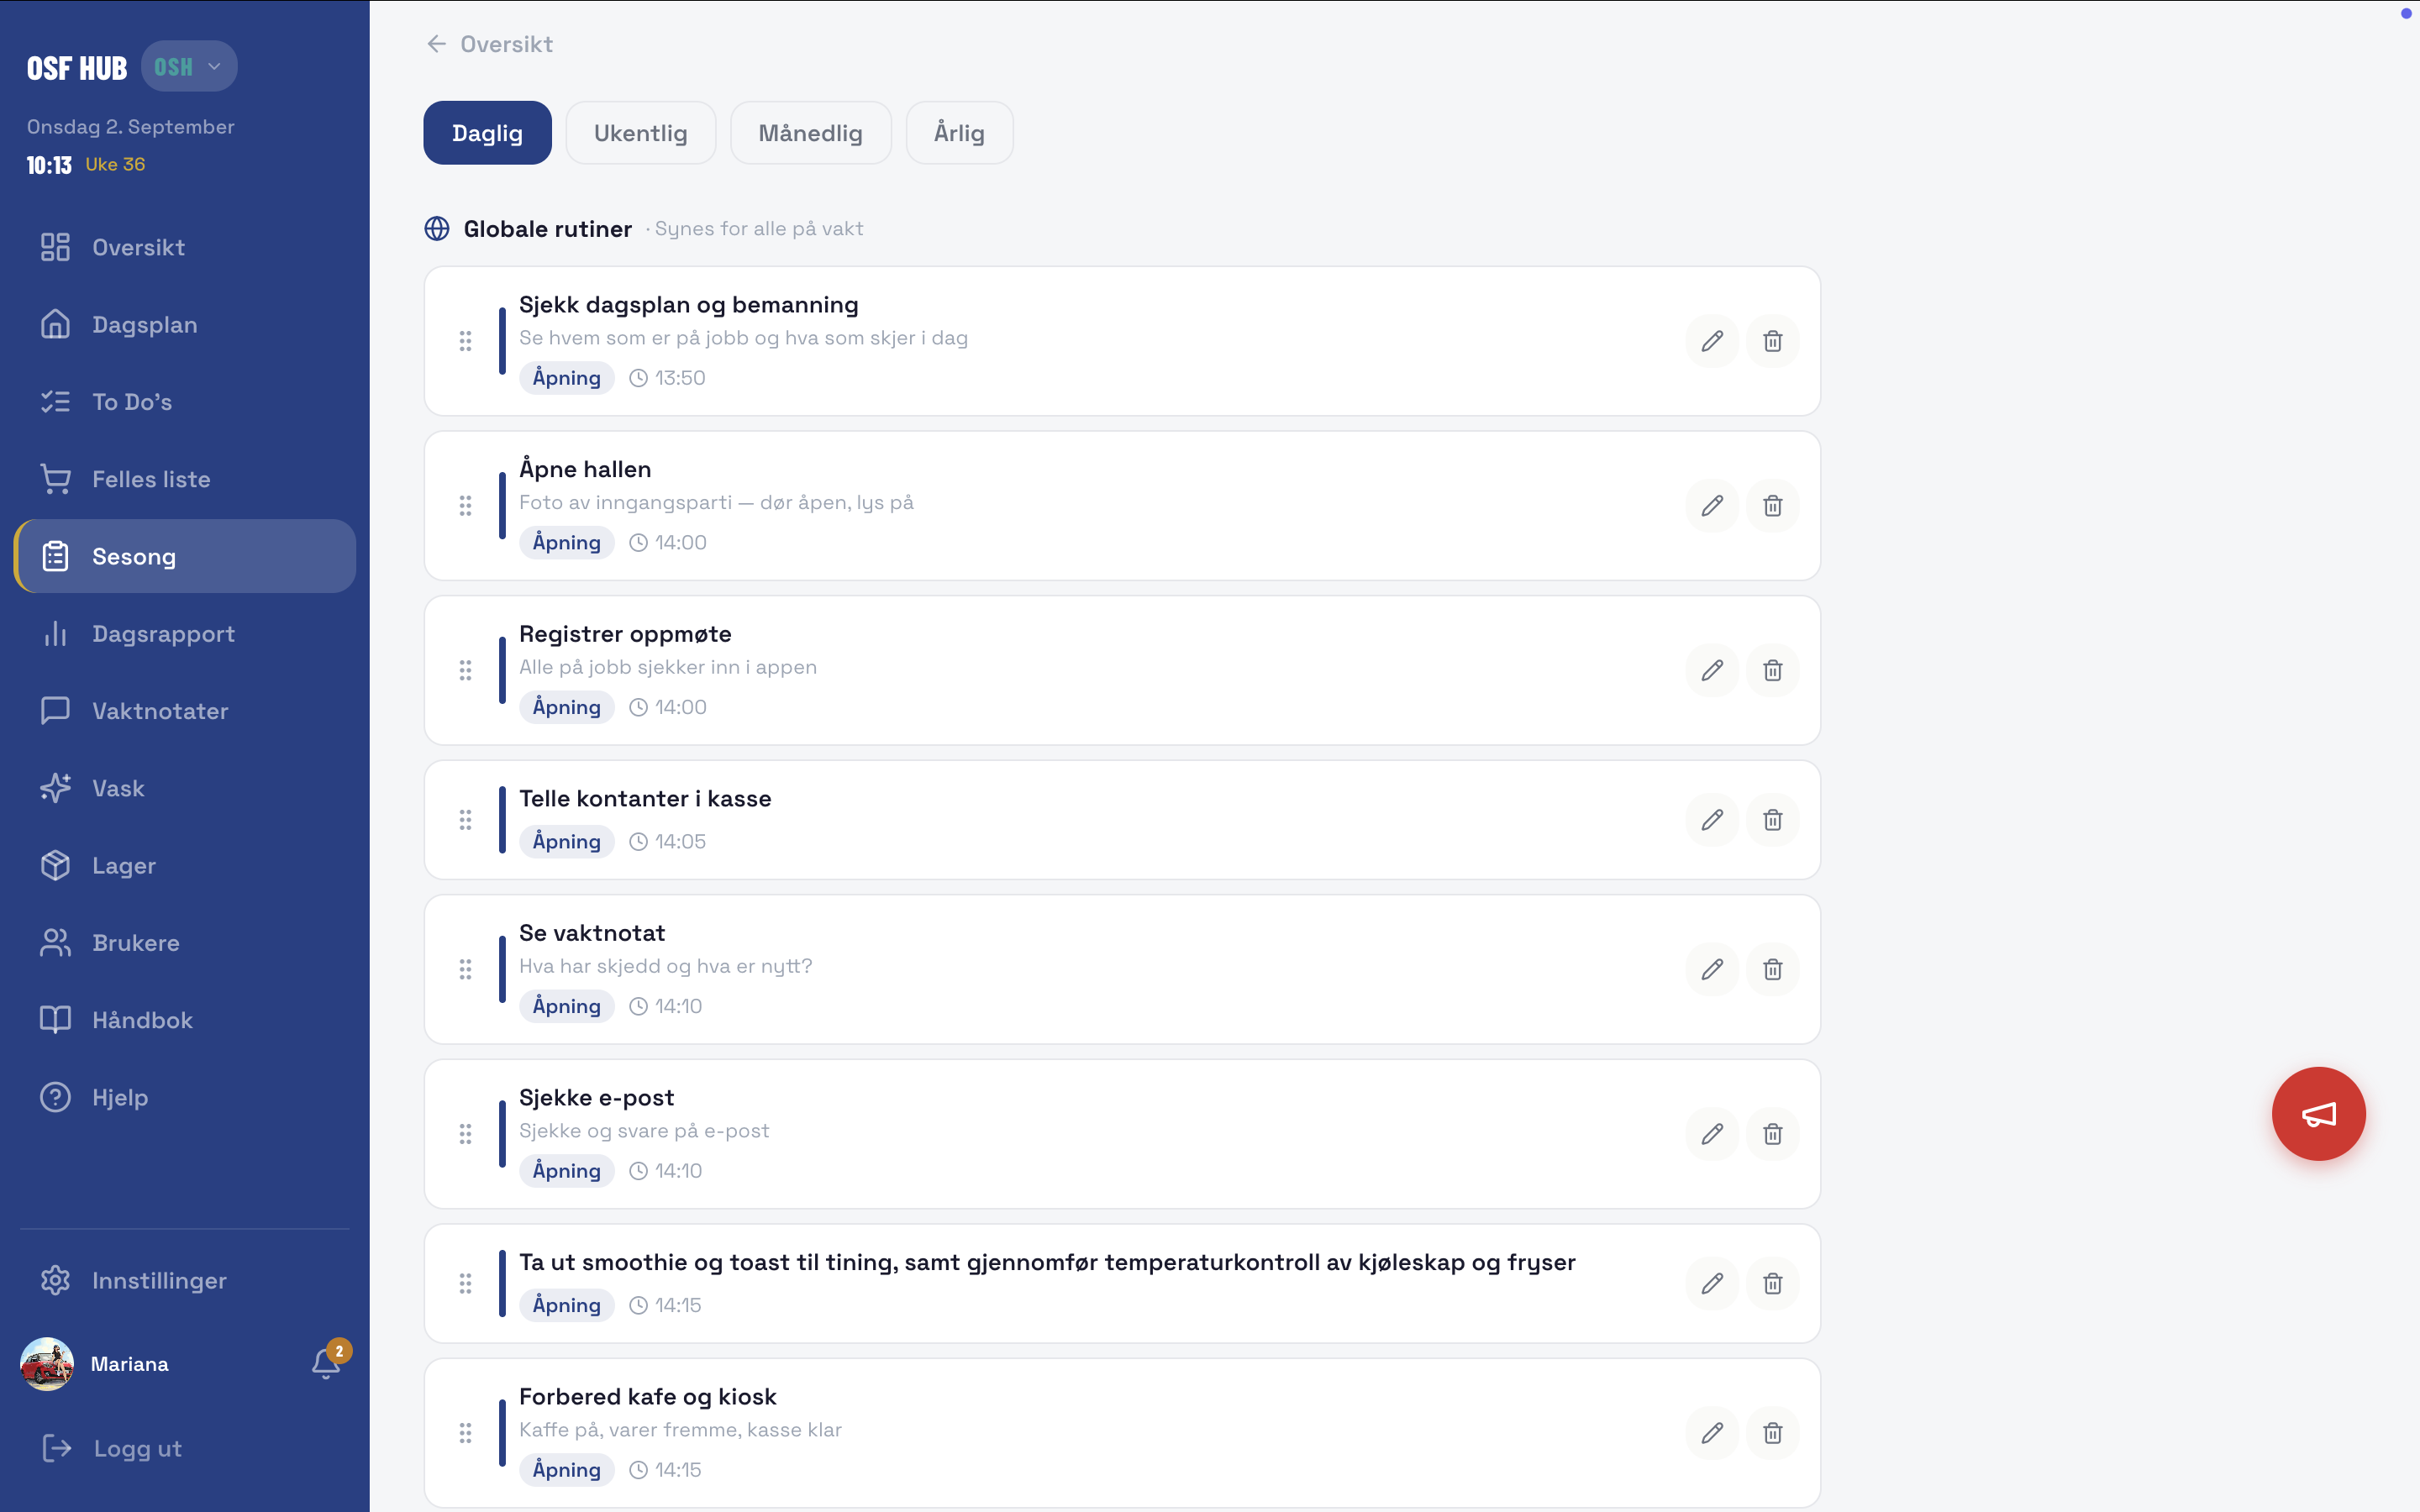Screen dimensions: 2420x1512
Task: Edit the 'Telle kontanter i kasse' routine
Action: click(x=1712, y=820)
